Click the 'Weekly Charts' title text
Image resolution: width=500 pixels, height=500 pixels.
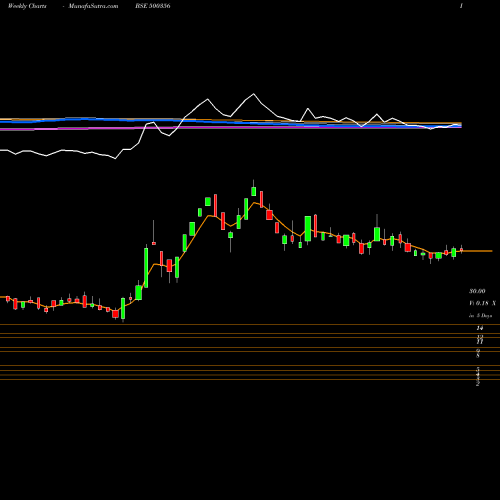click(x=27, y=6)
